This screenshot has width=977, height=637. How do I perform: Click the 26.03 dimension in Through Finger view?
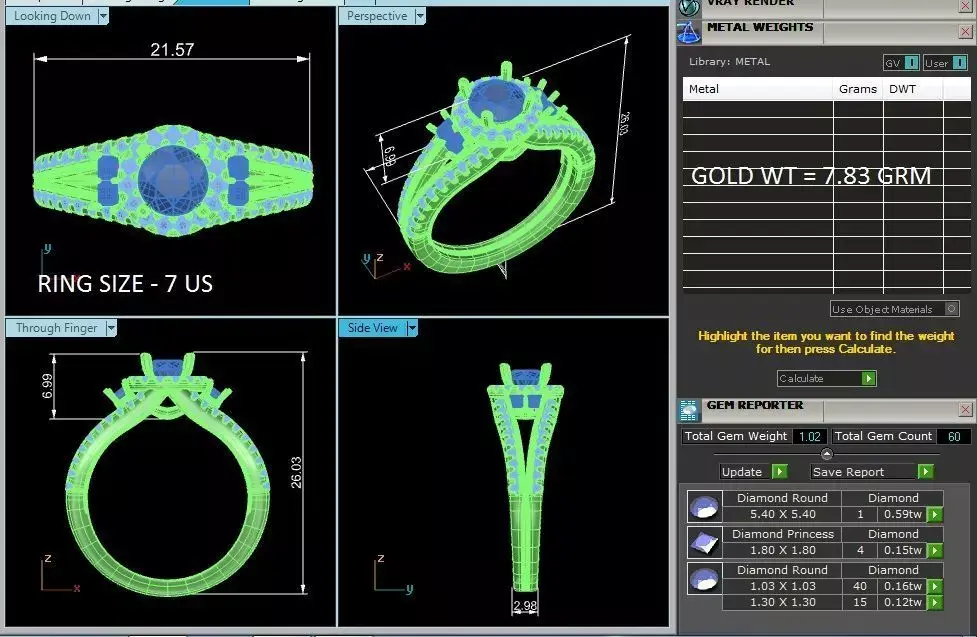(296, 472)
